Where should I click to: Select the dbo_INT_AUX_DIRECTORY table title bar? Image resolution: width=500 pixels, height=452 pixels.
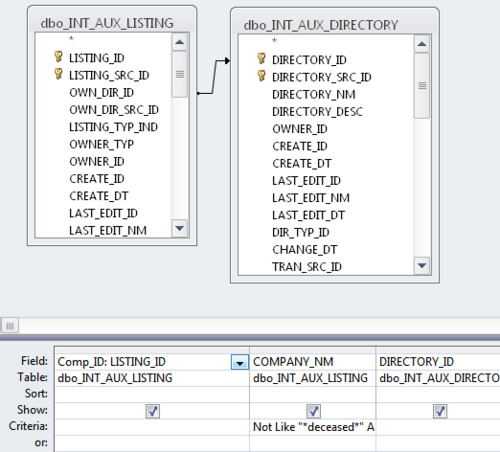tap(335, 25)
